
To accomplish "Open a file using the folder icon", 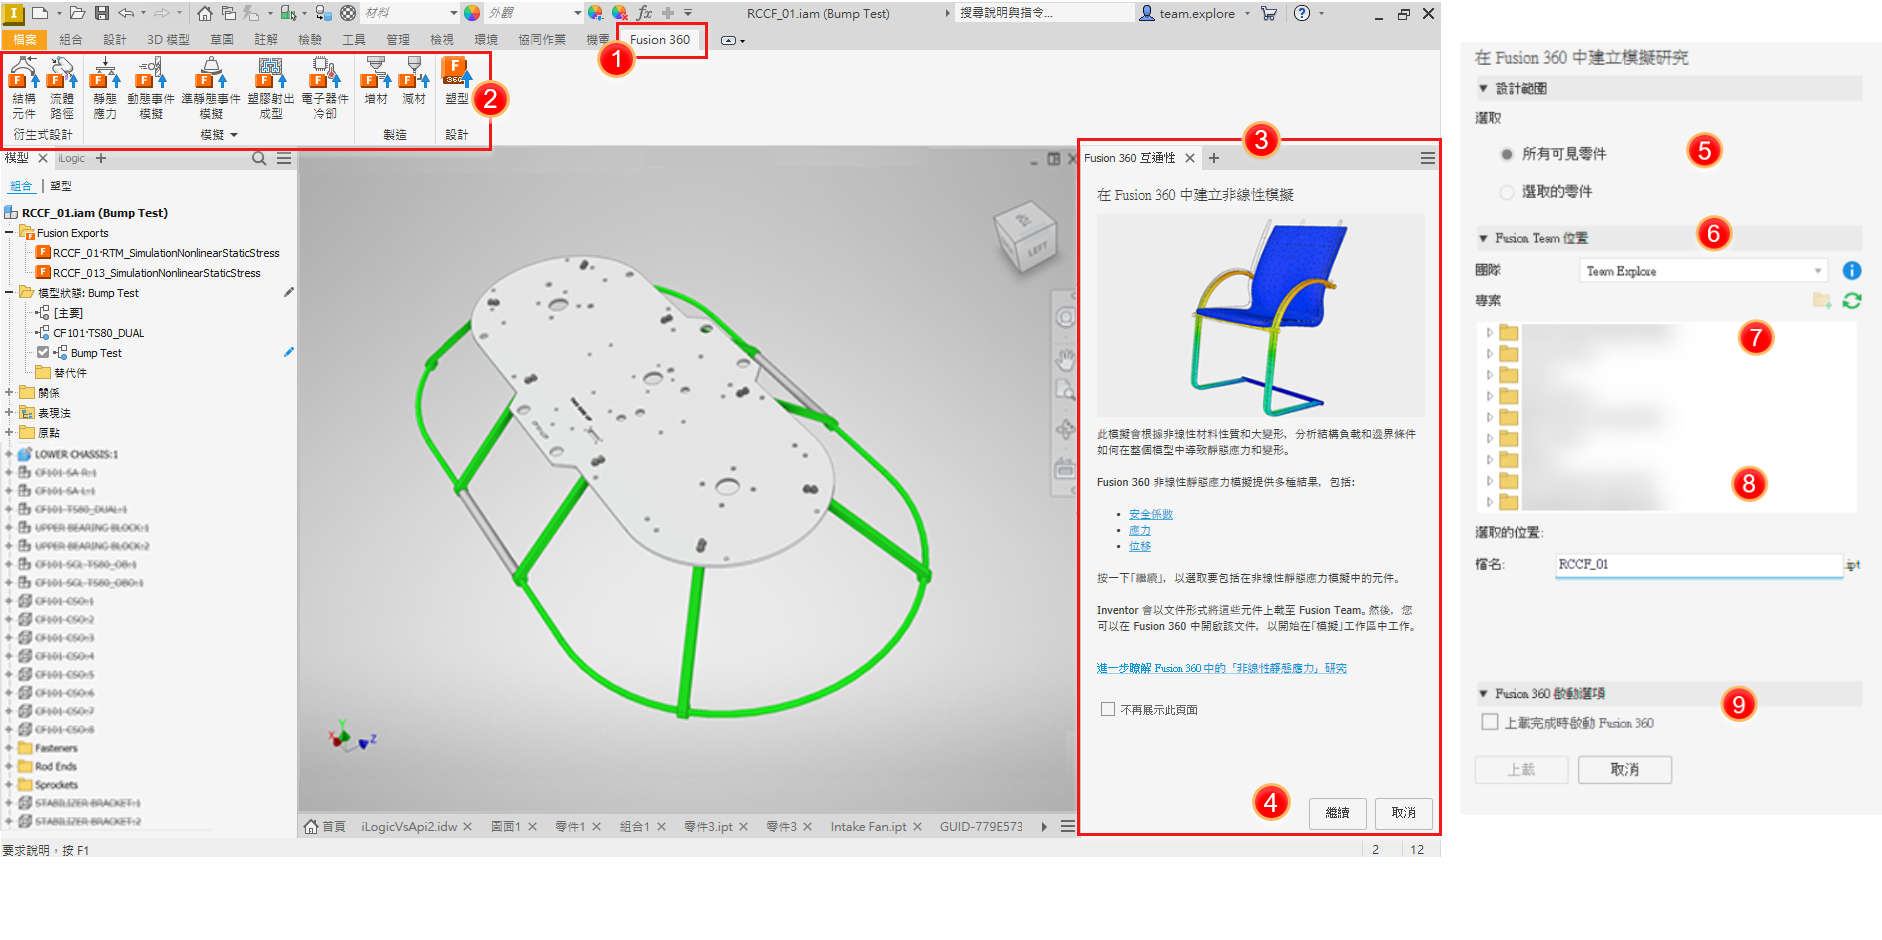I will click(x=77, y=13).
